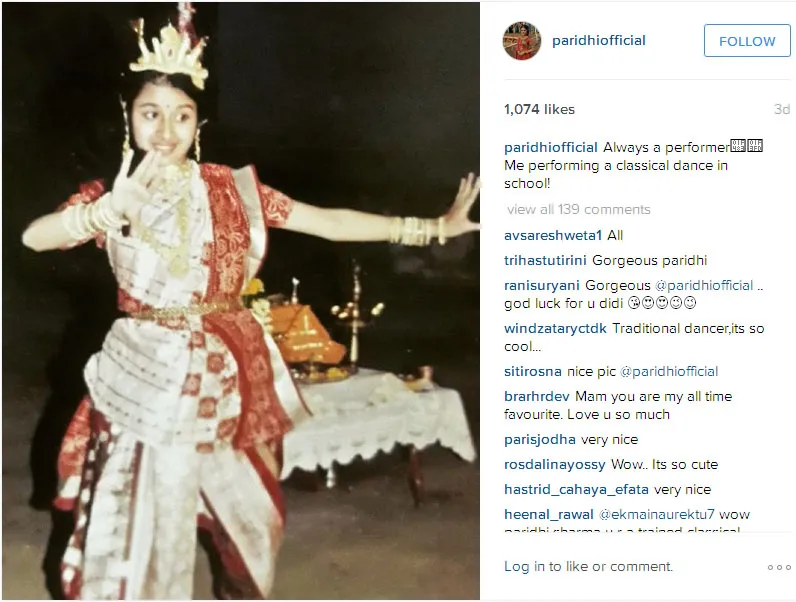Open commenter brarhrdev profile
Screen dimensions: 796x602
(x=537, y=396)
